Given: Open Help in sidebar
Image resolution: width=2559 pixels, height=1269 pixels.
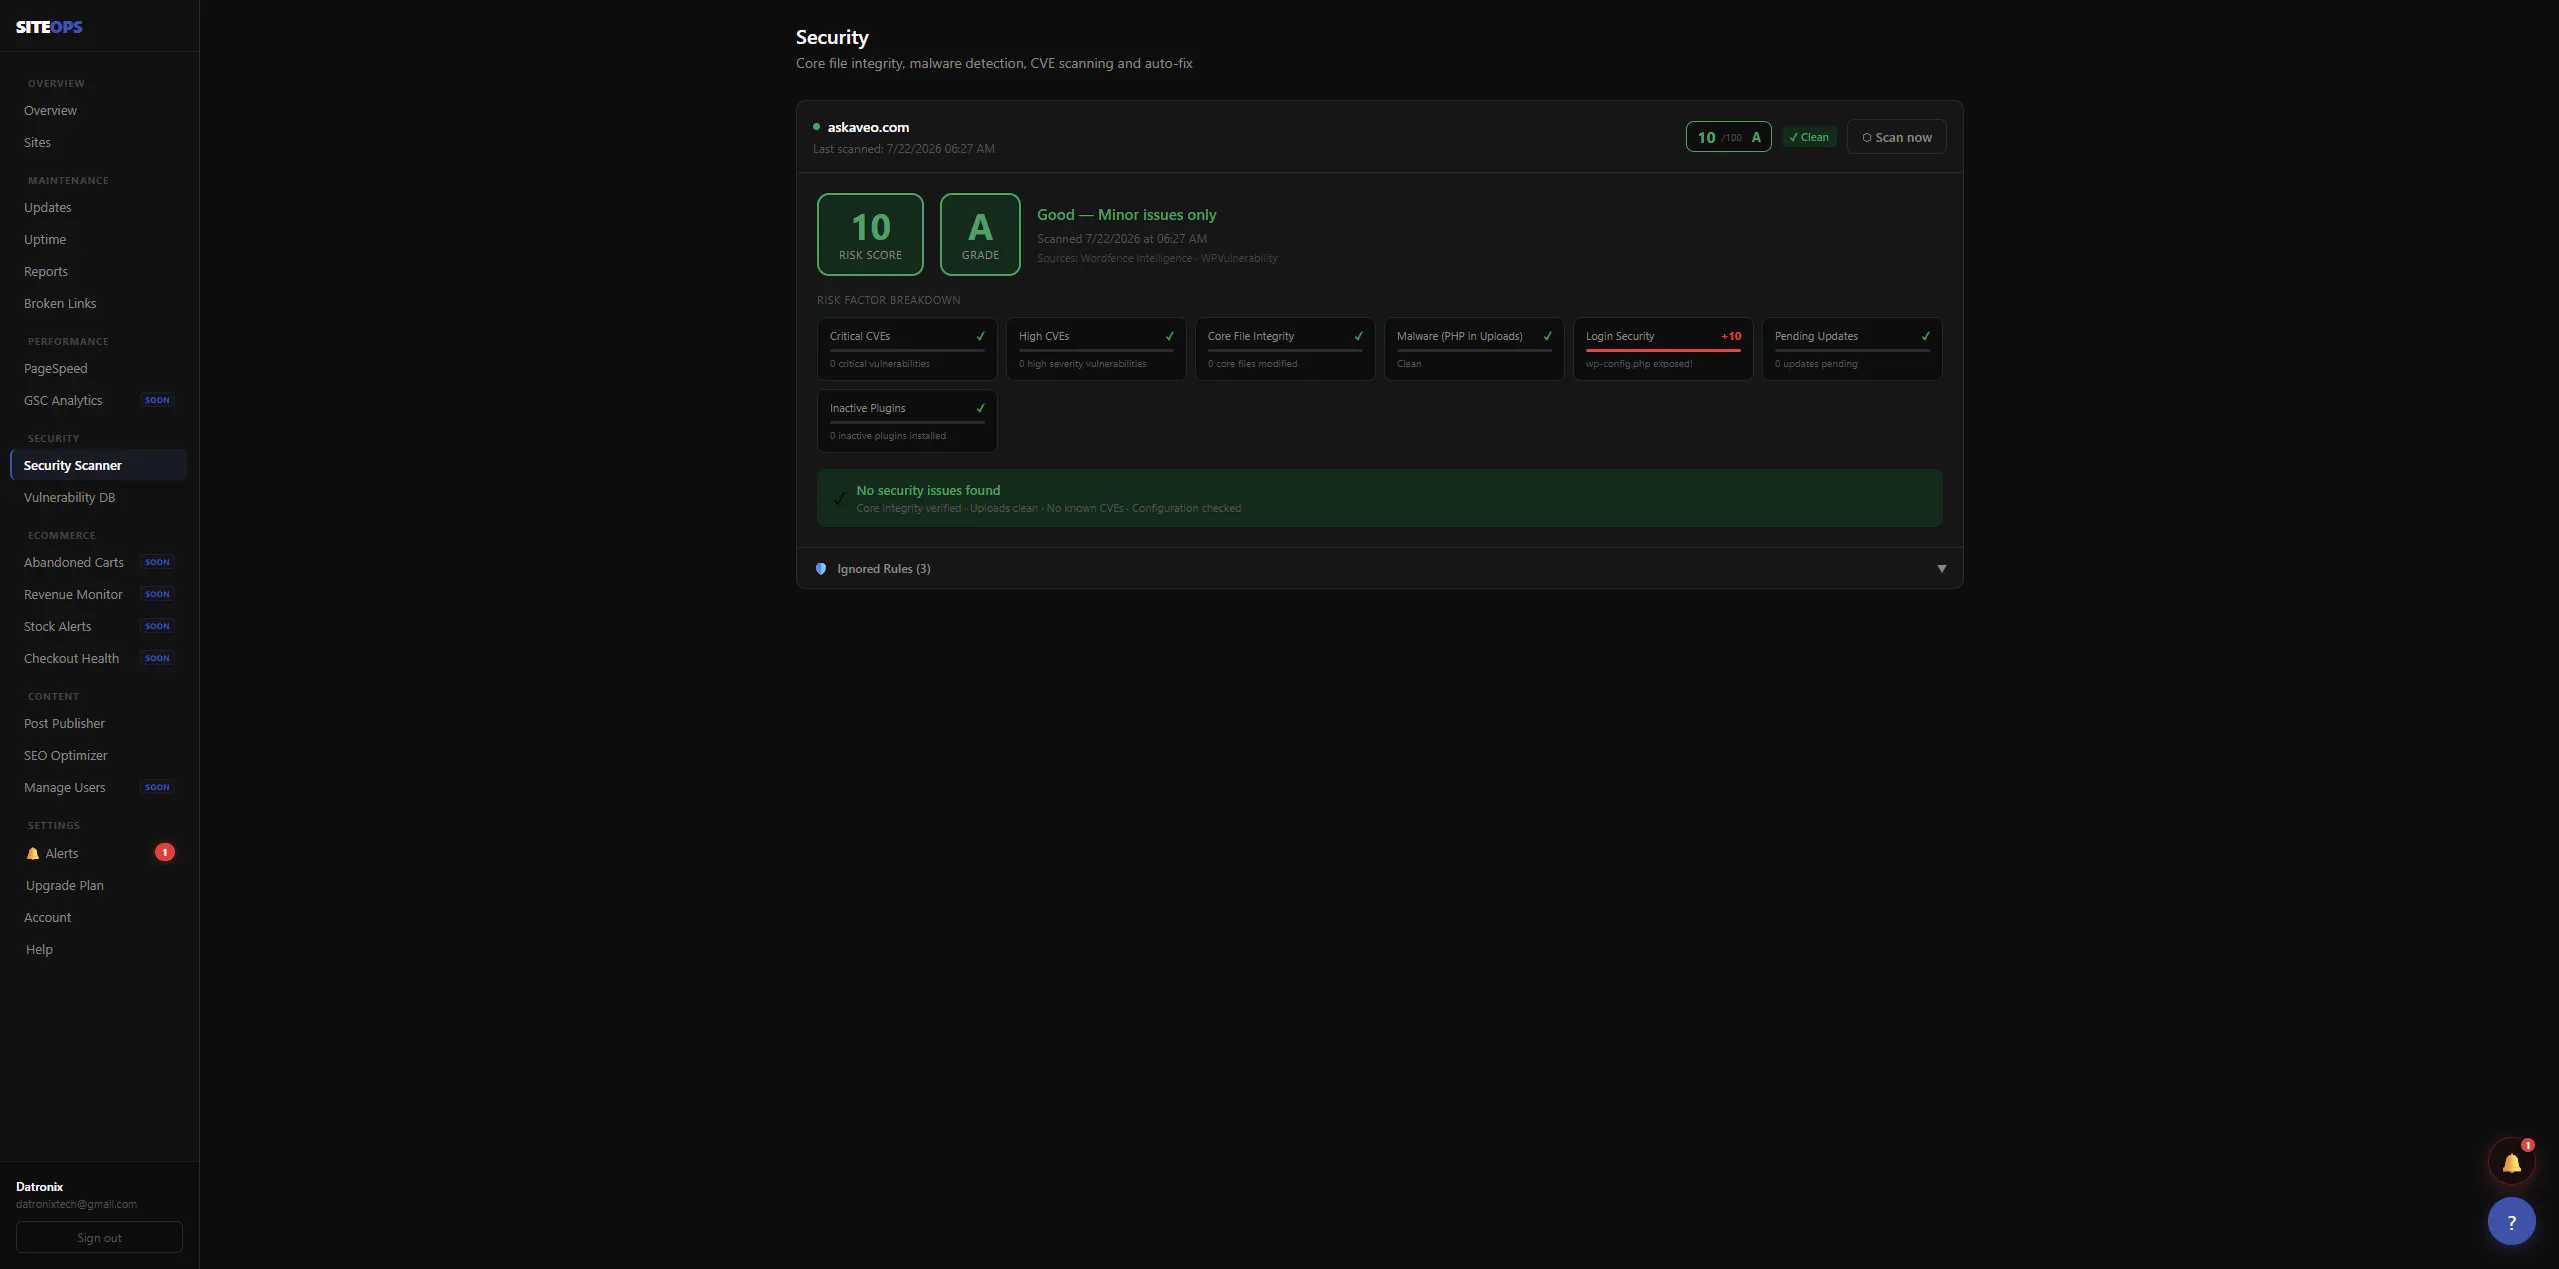Looking at the screenshot, I should coord(39,949).
